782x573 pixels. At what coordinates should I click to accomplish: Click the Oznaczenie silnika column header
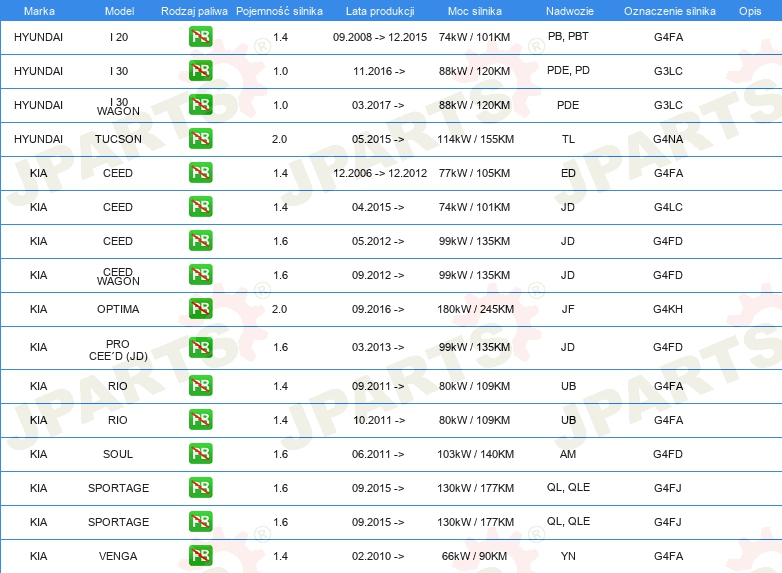(670, 11)
